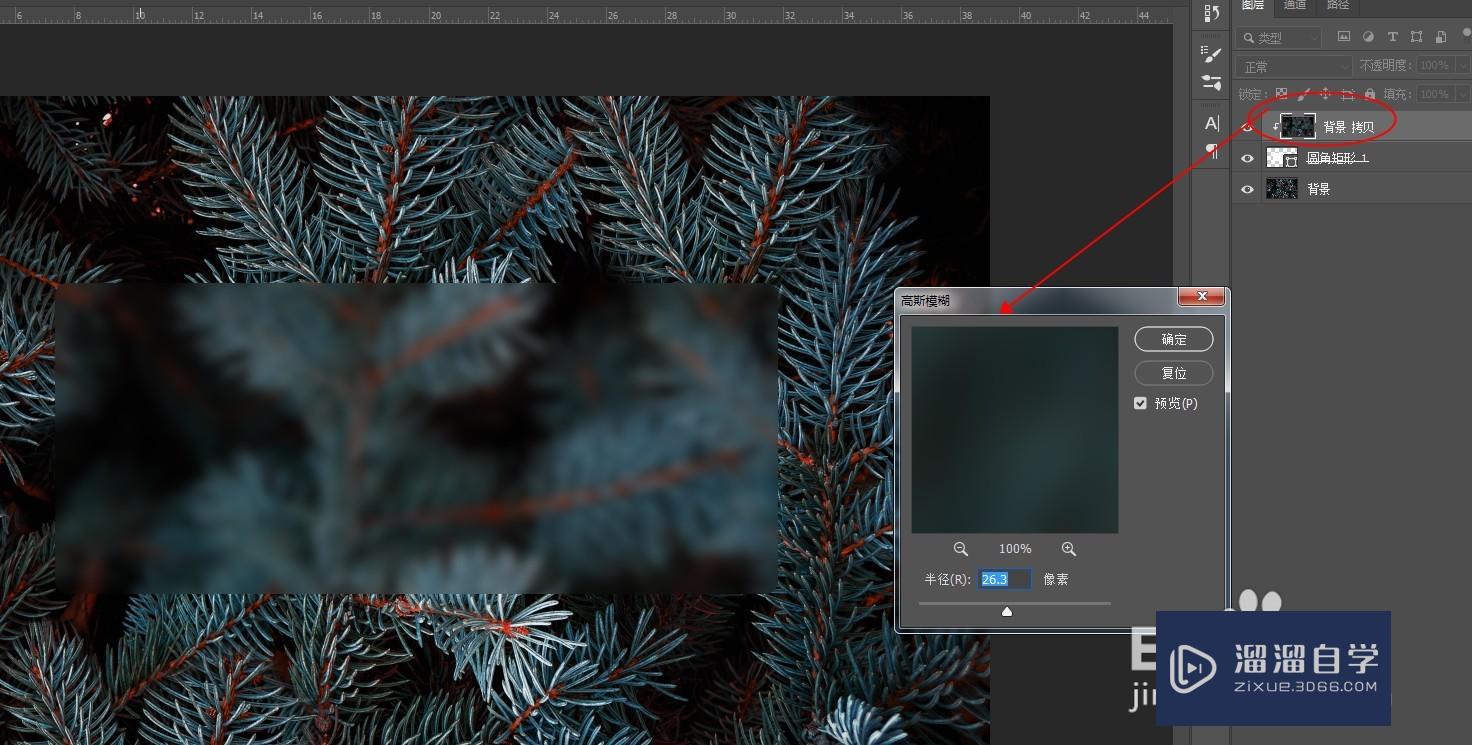Switch to the 图层 tab
Screen dimensions: 1472x745
(x=1253, y=5)
